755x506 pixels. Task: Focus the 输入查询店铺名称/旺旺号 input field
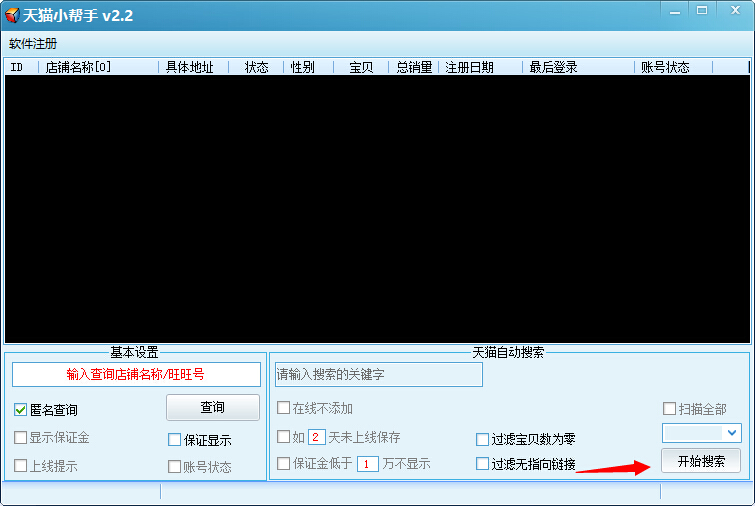[136, 375]
